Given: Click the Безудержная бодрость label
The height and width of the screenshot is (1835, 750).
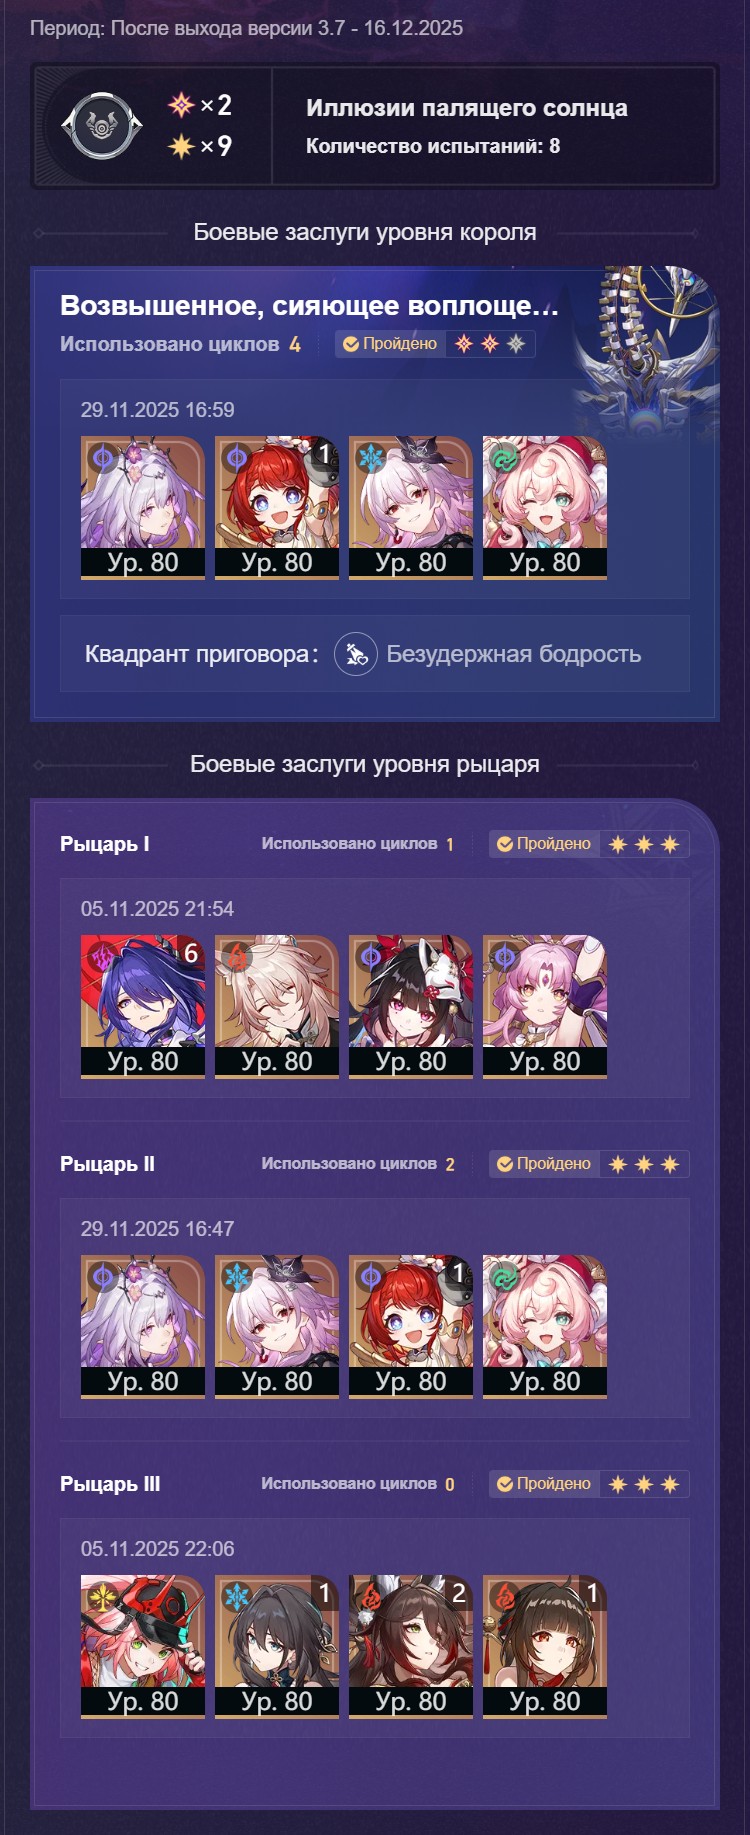Looking at the screenshot, I should 514,654.
